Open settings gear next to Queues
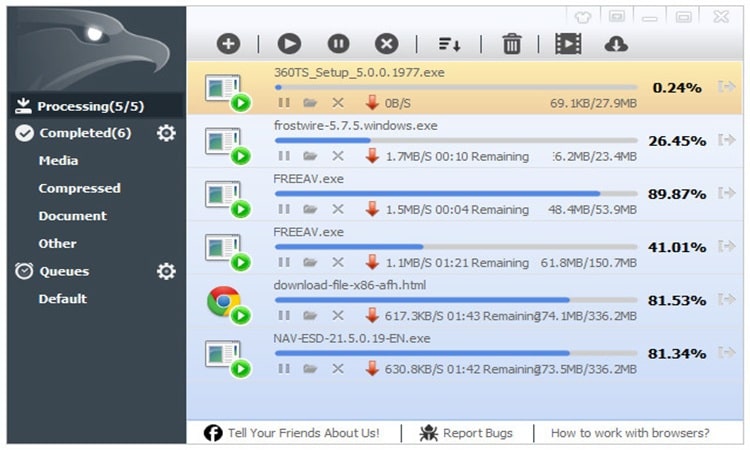 click(166, 271)
